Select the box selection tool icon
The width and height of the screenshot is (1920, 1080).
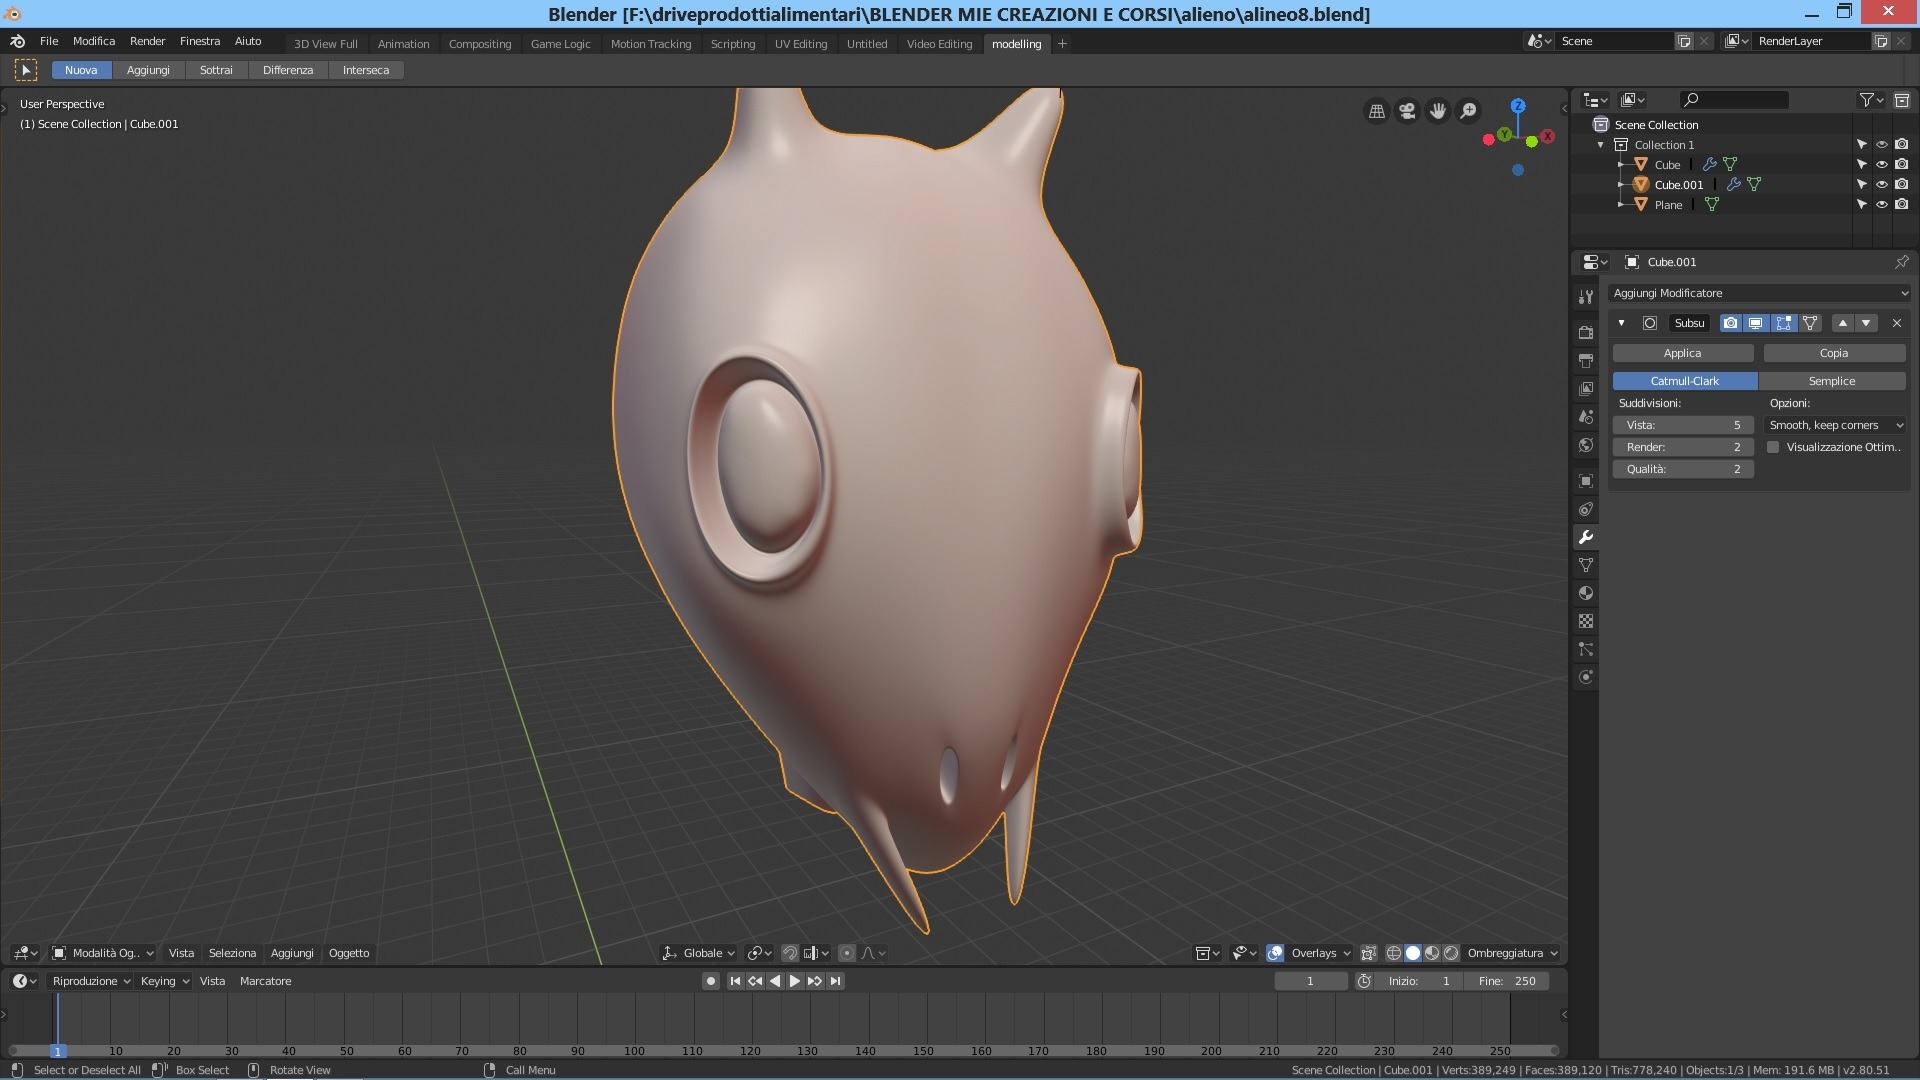coord(26,70)
